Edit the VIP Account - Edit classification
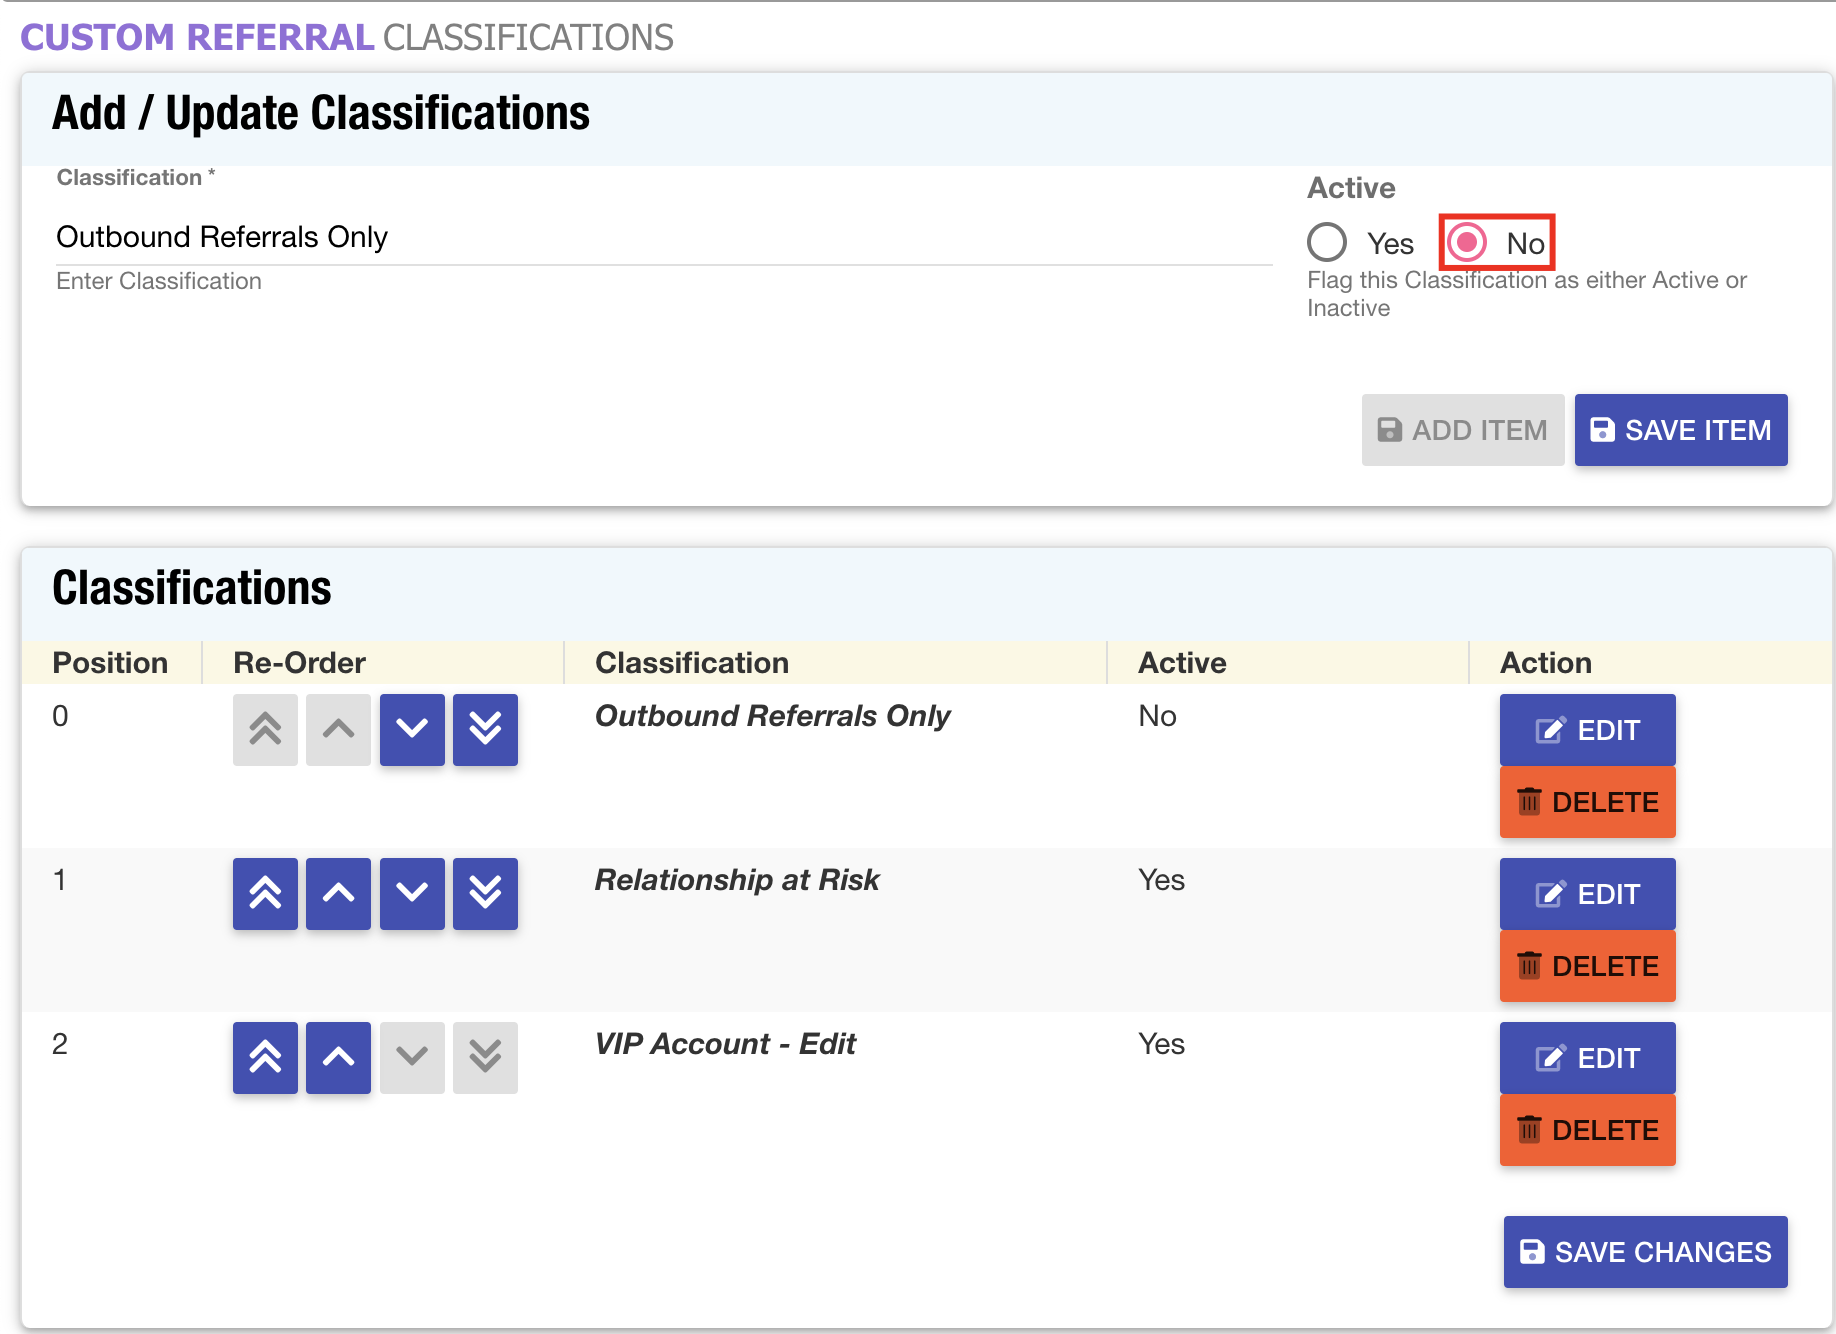Viewport: 1836px width, 1334px height. pyautogui.click(x=1587, y=1058)
